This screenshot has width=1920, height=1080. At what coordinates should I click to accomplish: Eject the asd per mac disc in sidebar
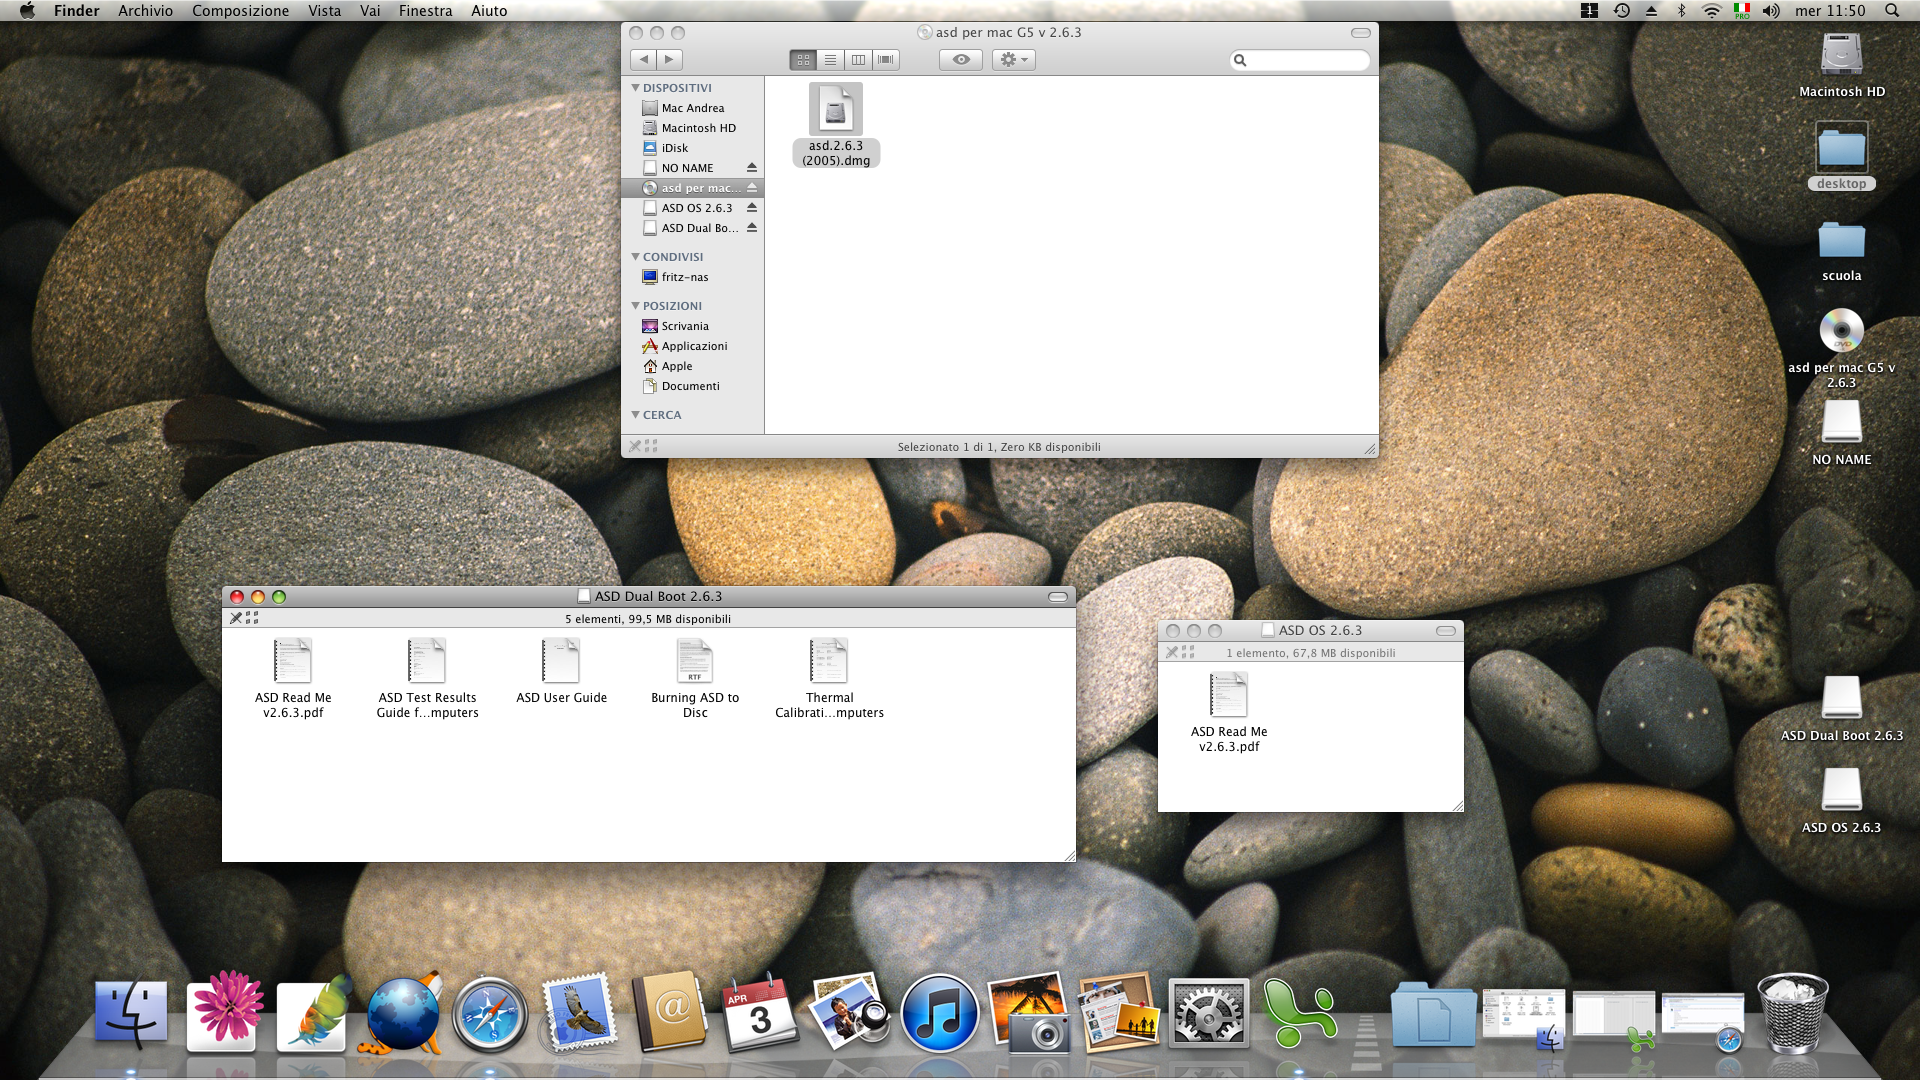coord(752,188)
